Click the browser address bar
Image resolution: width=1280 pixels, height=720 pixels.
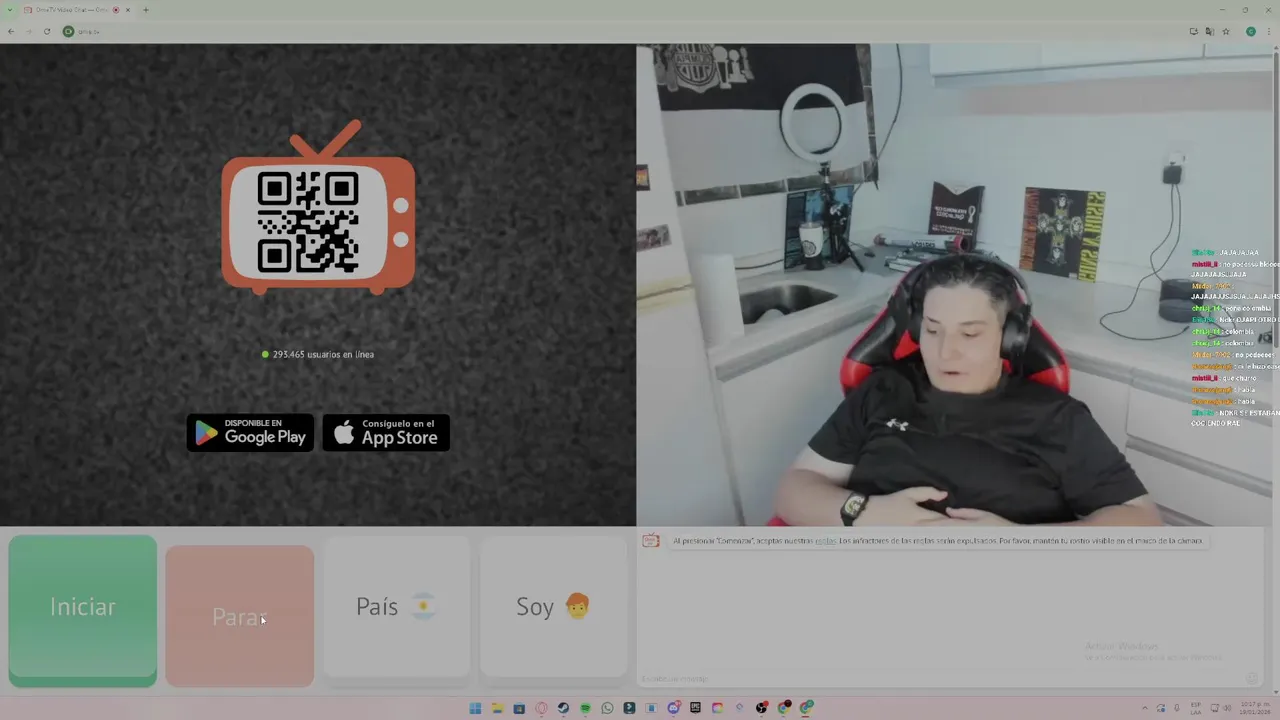point(620,31)
